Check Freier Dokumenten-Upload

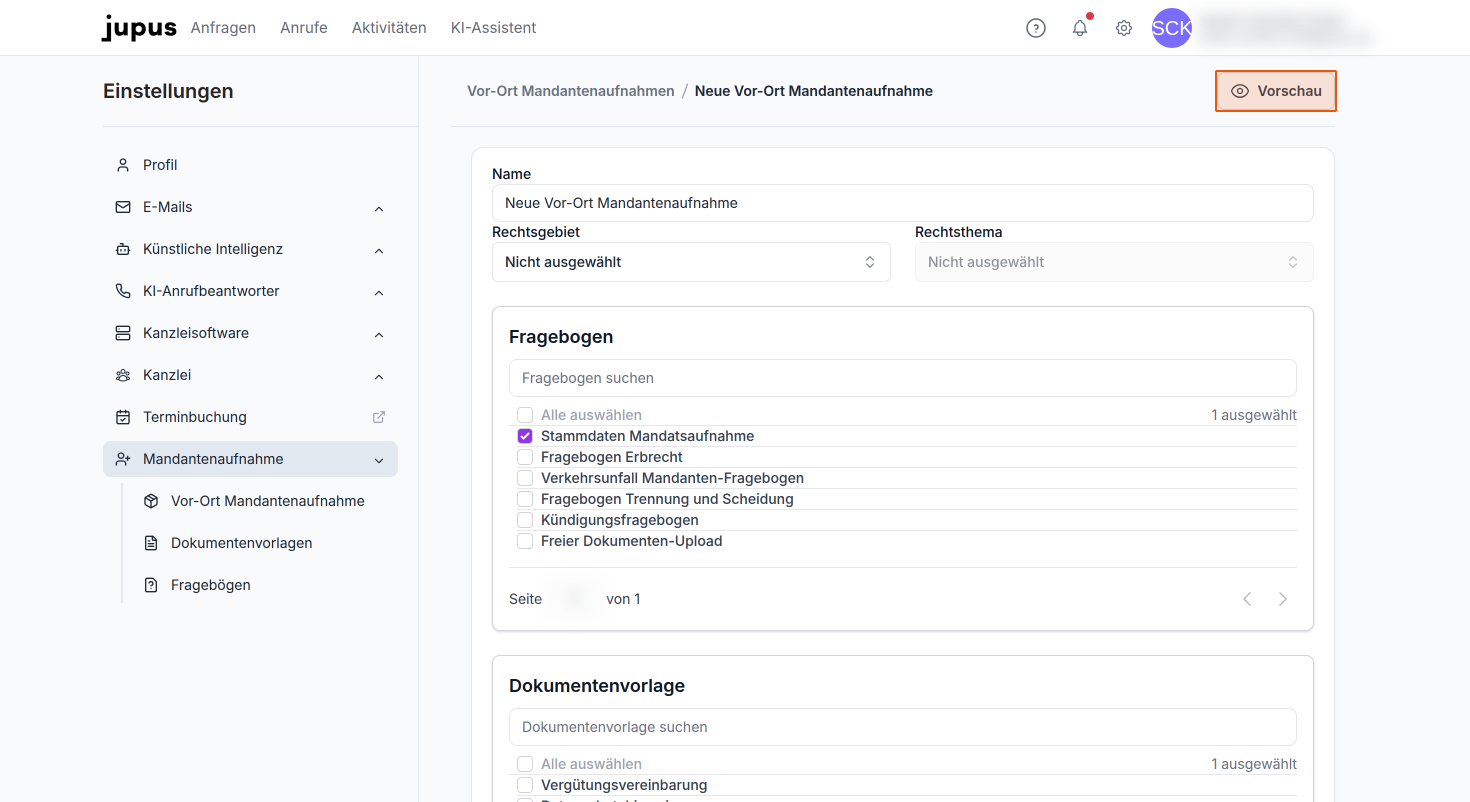525,541
